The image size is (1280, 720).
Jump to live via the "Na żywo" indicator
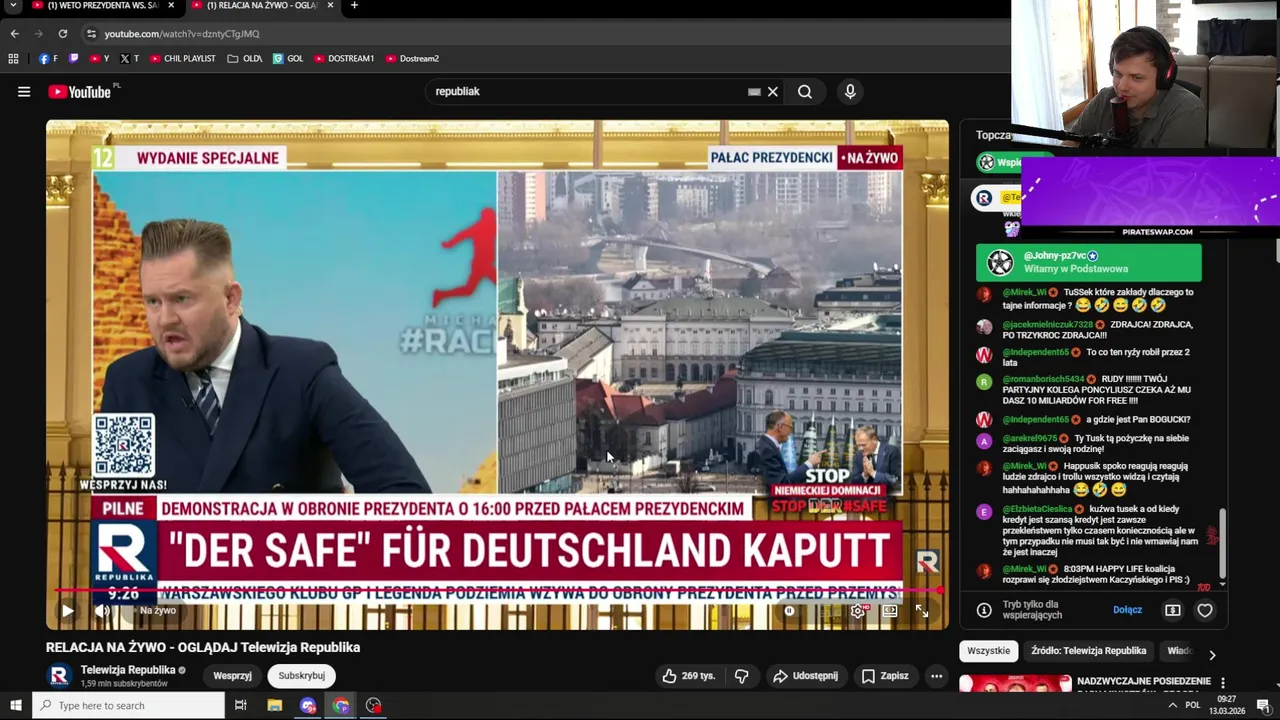(x=157, y=611)
